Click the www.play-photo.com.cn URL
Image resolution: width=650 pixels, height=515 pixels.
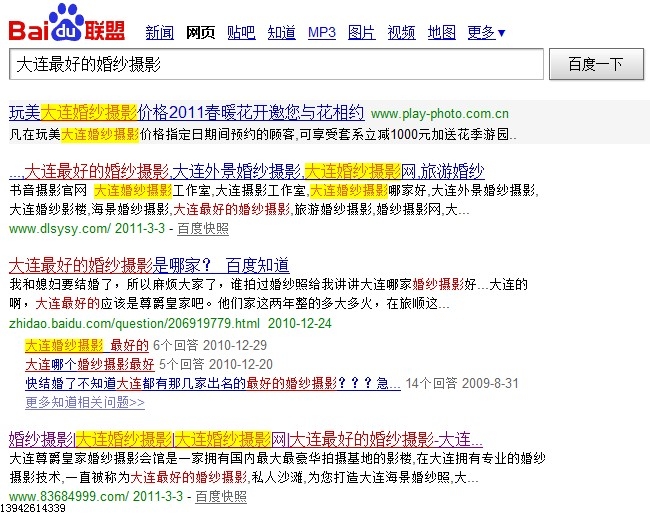coord(439,114)
